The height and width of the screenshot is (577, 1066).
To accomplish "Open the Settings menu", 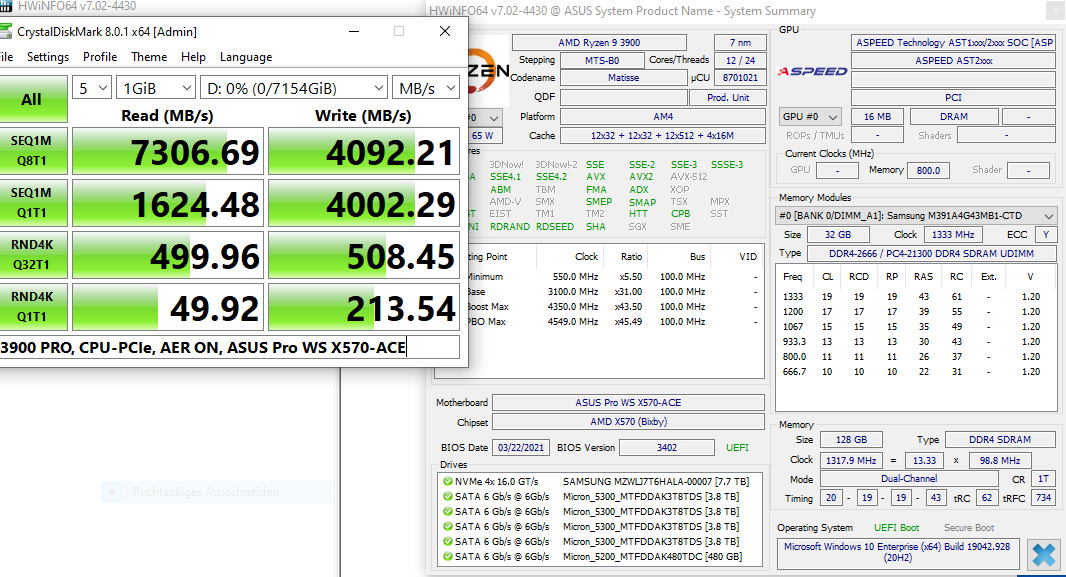I will [48, 57].
